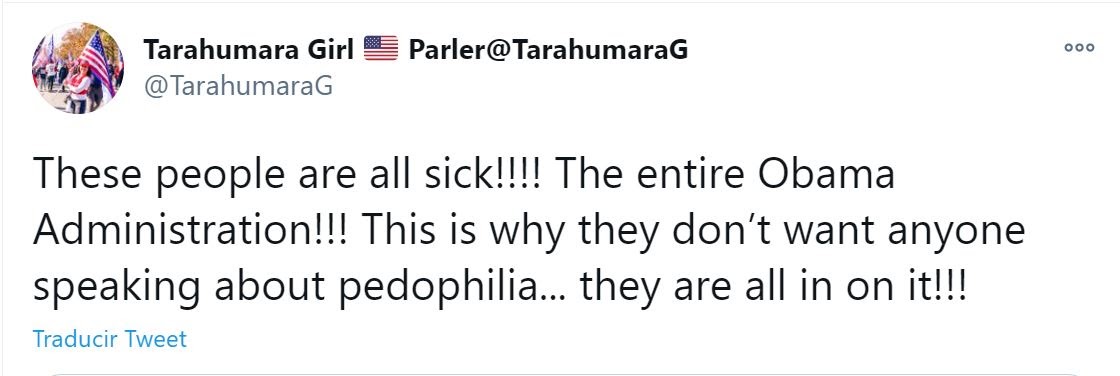Click the Parler@TarahumaraG name text
Screen dimensions: 1120x376
548,49
